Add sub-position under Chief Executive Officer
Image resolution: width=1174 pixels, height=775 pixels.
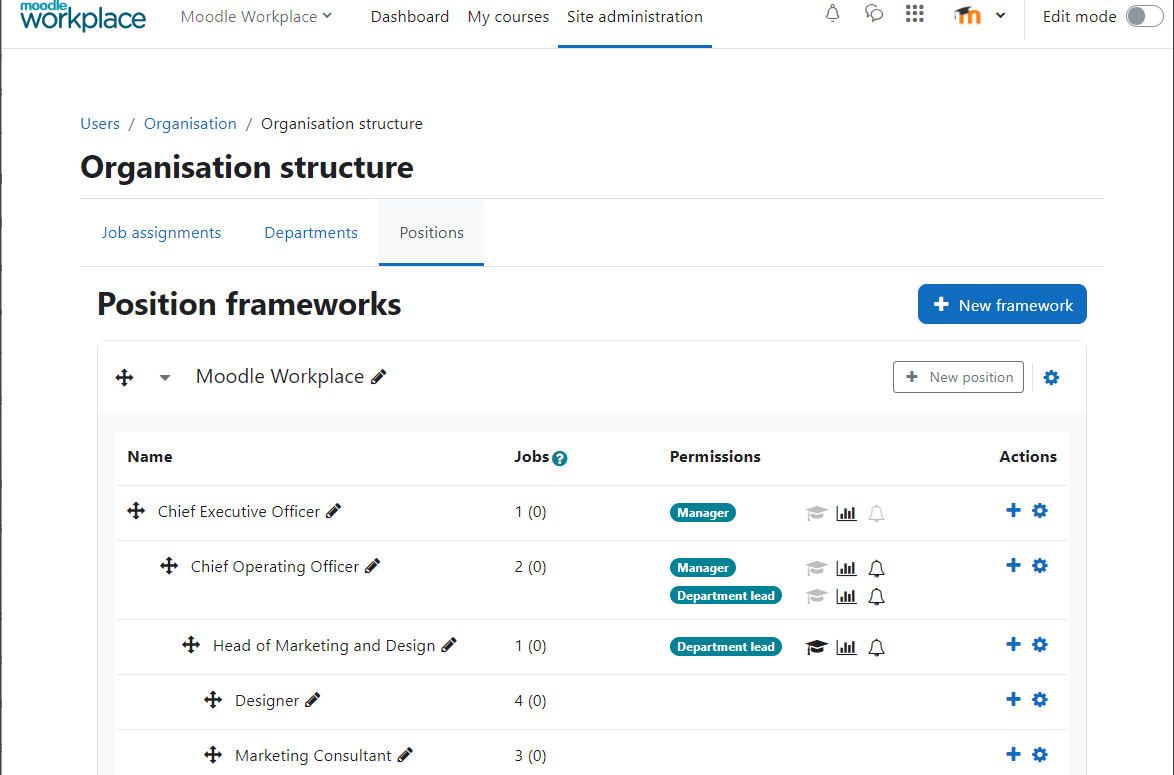coord(1013,510)
